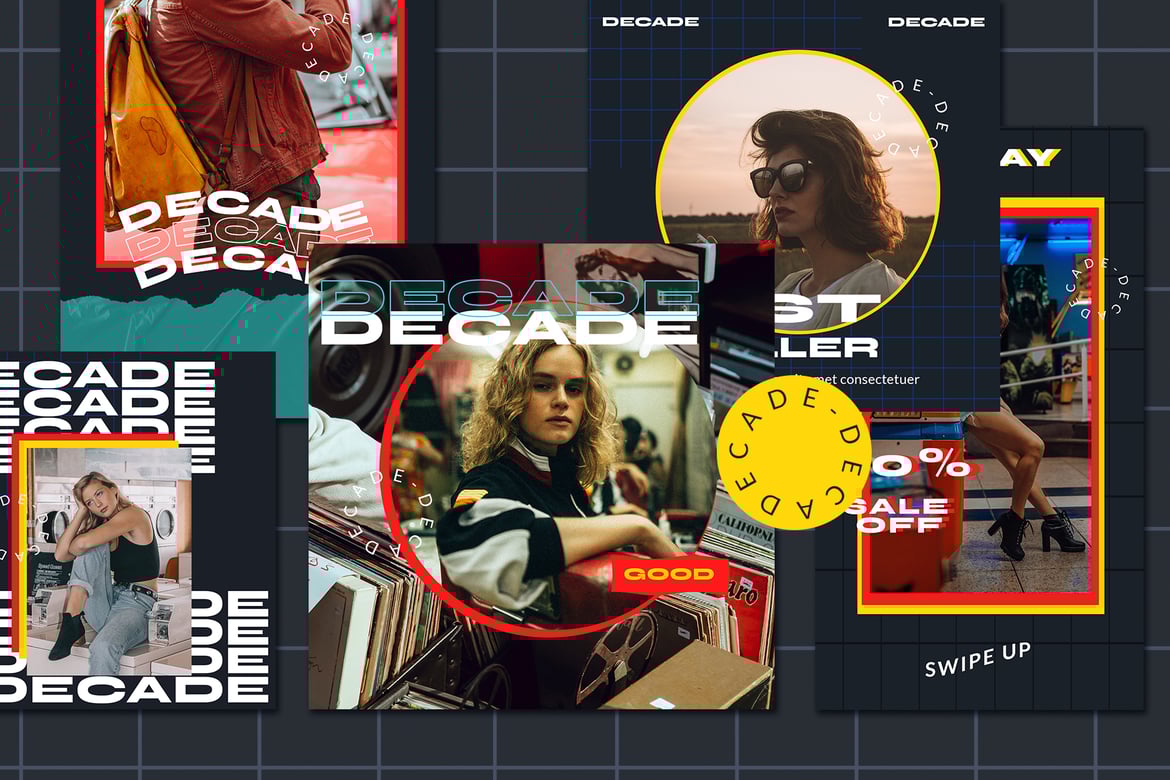Tap the SWIPE UP text

[x=977, y=660]
